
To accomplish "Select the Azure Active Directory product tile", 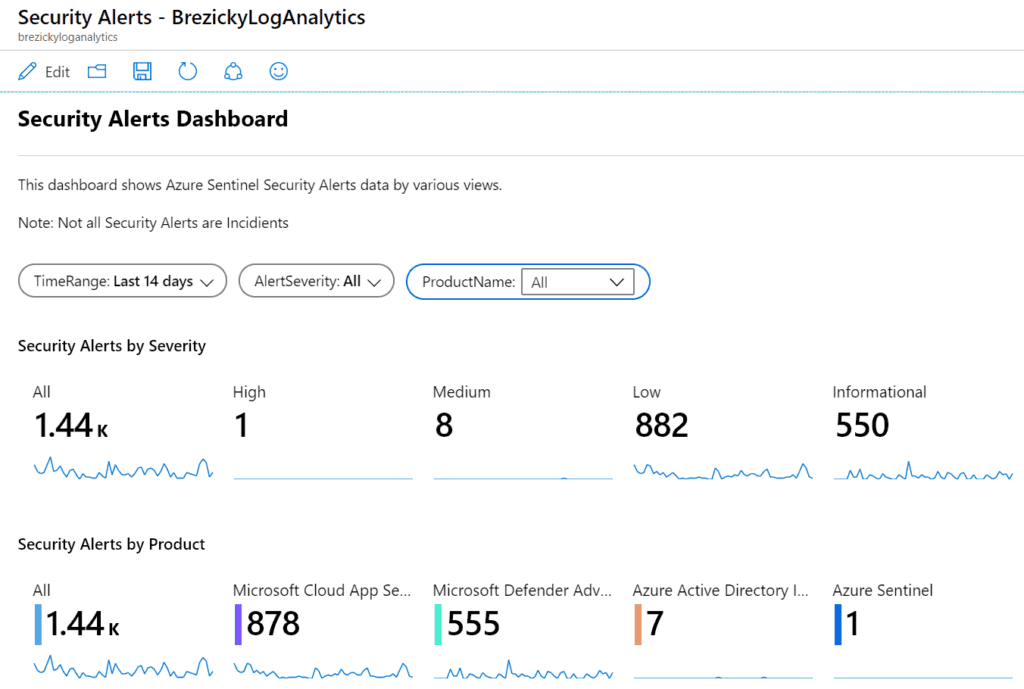I will coord(723,630).
